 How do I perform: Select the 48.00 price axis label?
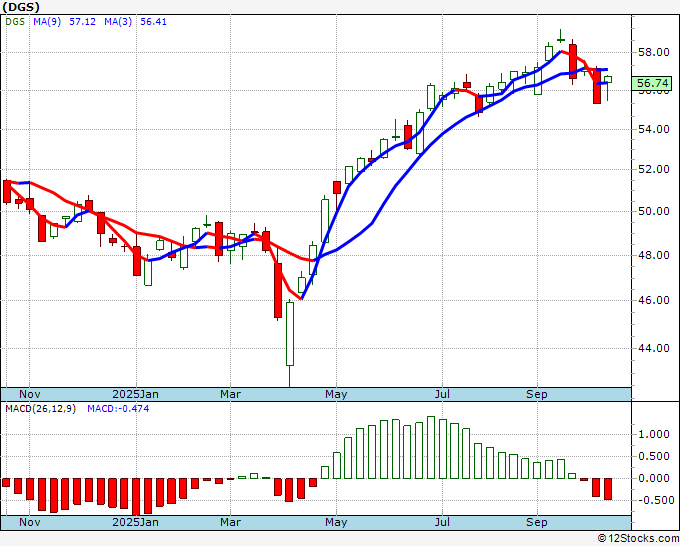(654, 255)
